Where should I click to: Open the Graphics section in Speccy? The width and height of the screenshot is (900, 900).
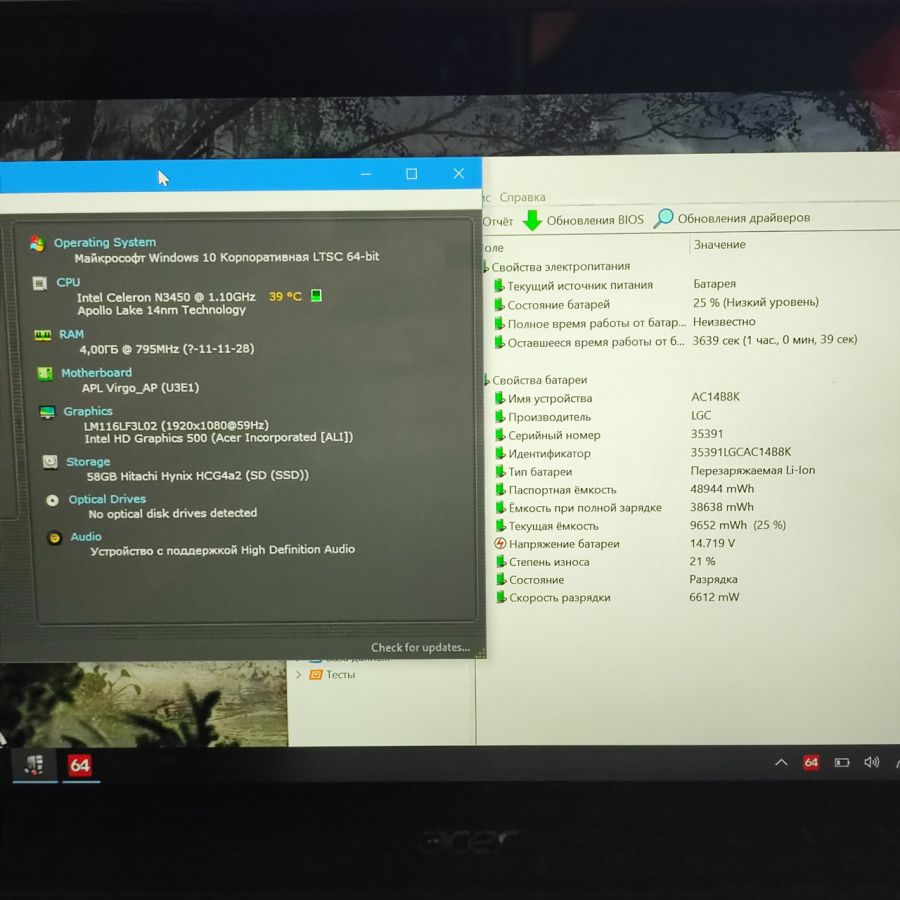pos(88,411)
